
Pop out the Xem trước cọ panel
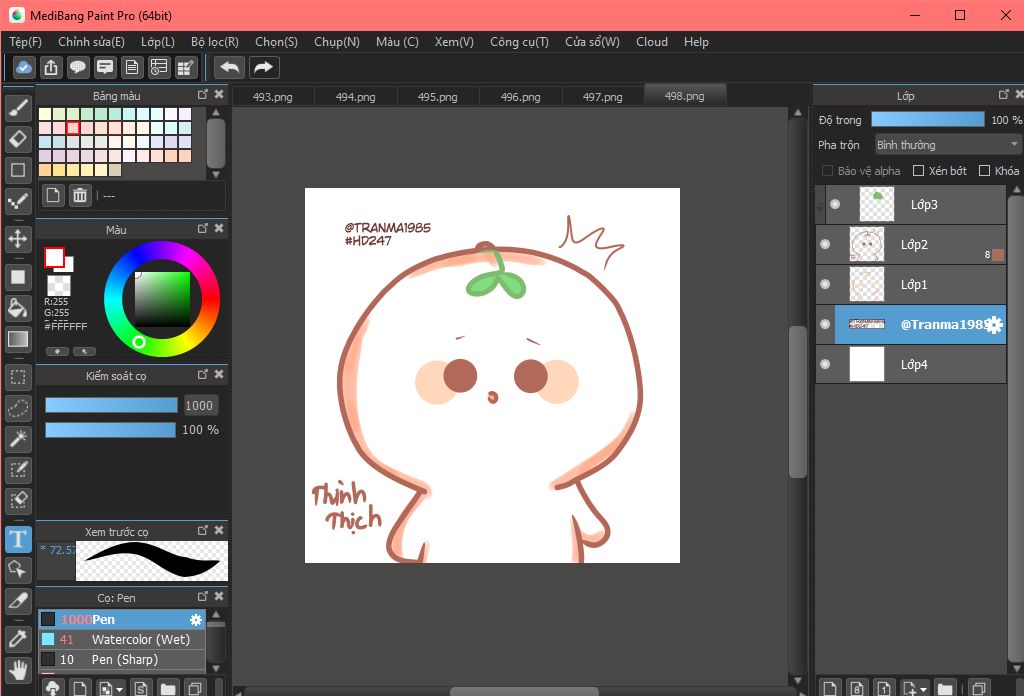pos(202,530)
